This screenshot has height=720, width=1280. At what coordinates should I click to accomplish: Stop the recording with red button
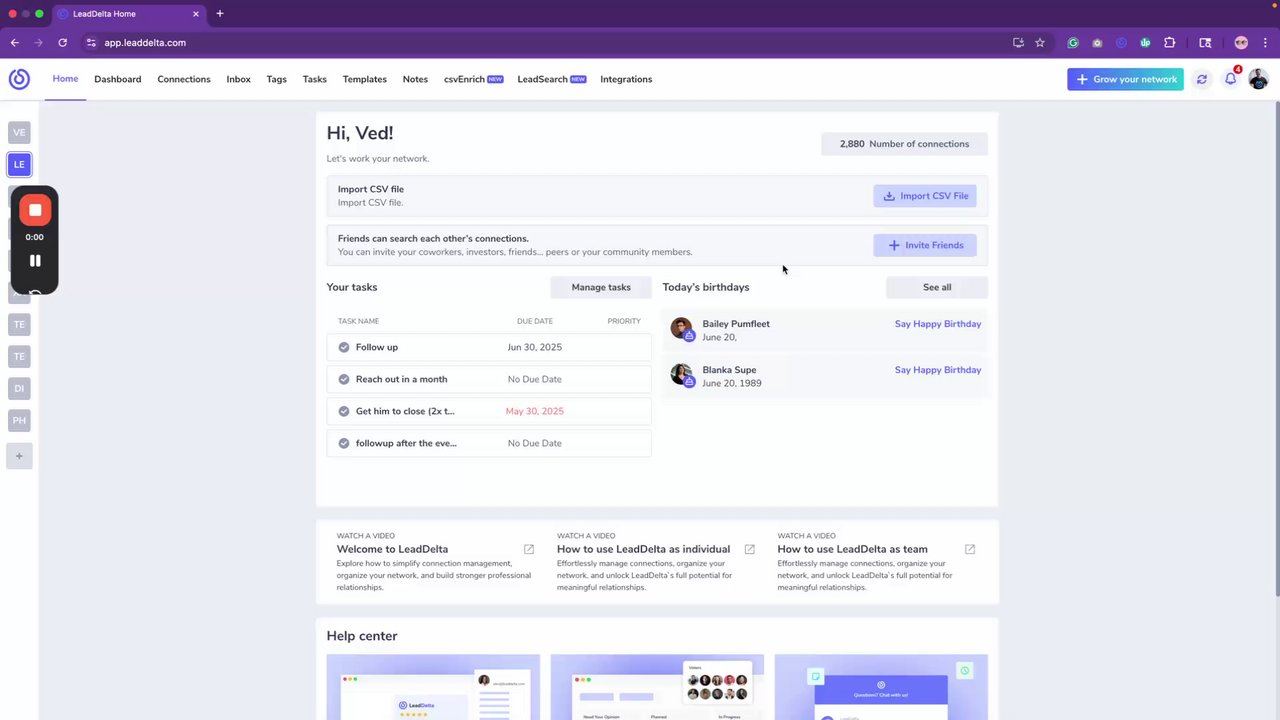(35, 210)
